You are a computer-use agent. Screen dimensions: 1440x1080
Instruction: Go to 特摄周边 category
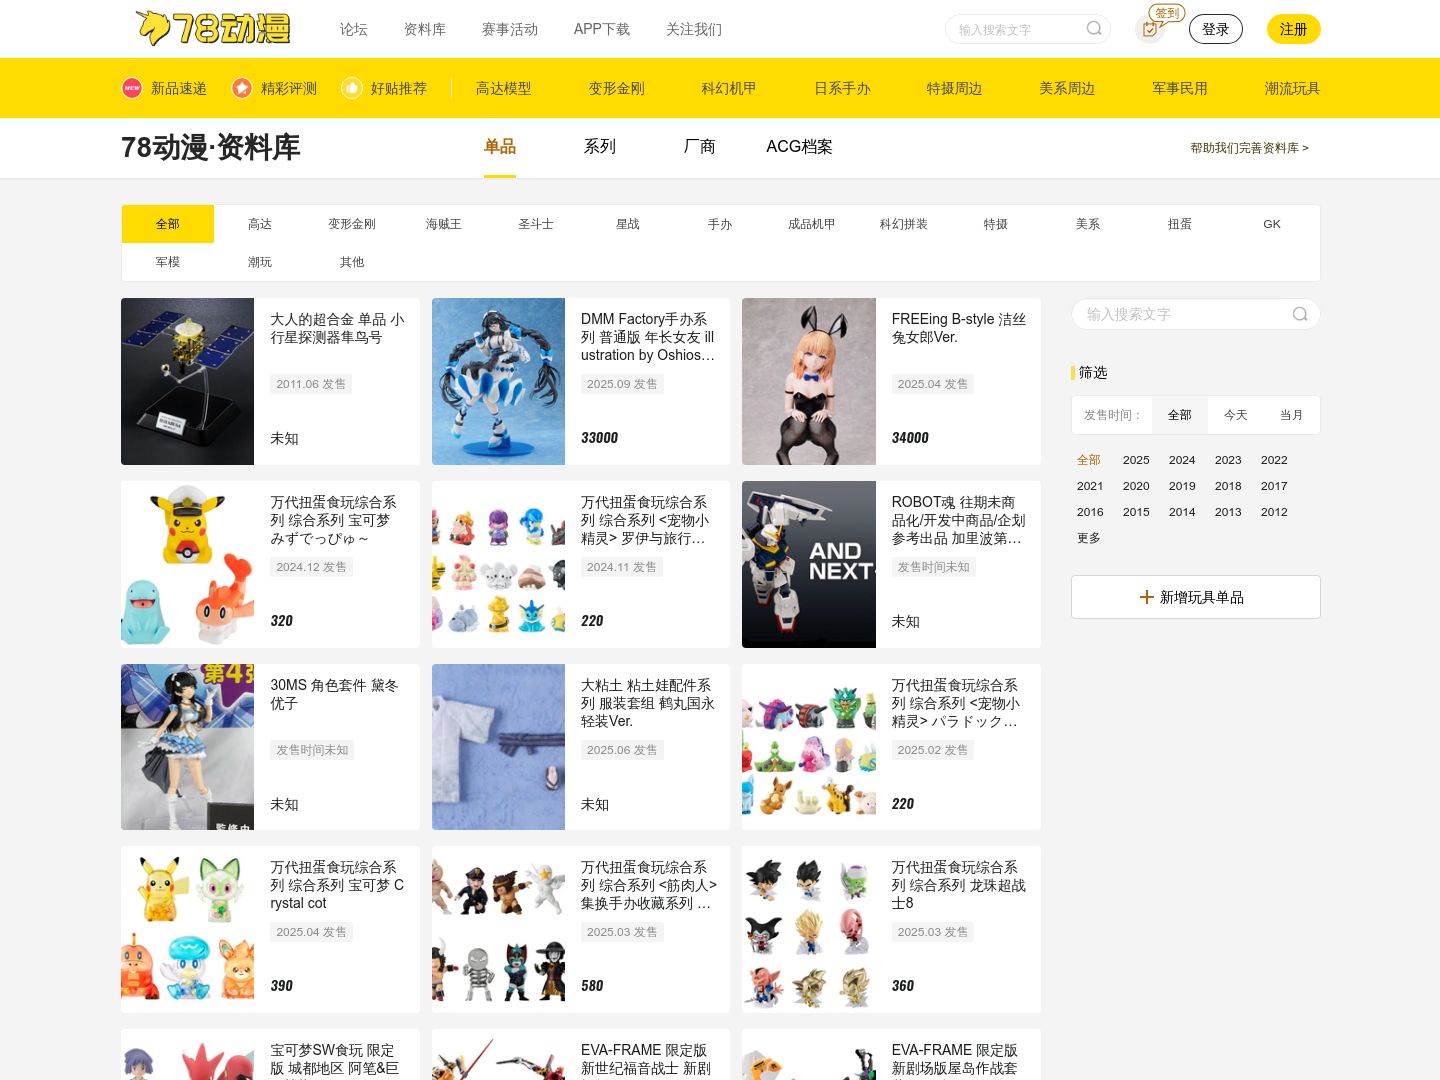point(955,88)
